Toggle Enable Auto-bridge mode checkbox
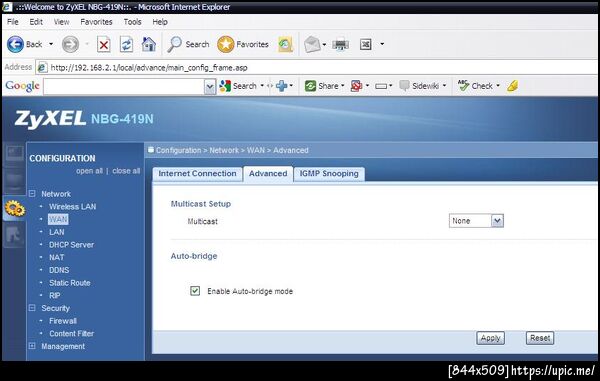This screenshot has height=381, width=600. pyautogui.click(x=195, y=291)
